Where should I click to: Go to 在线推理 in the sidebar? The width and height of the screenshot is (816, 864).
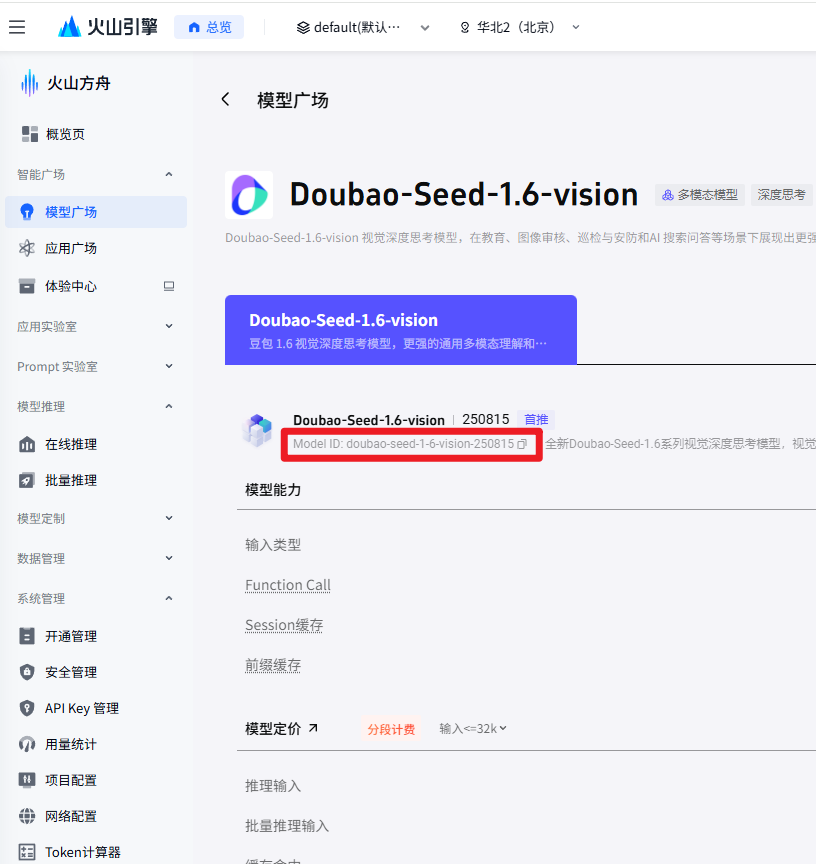(70, 444)
